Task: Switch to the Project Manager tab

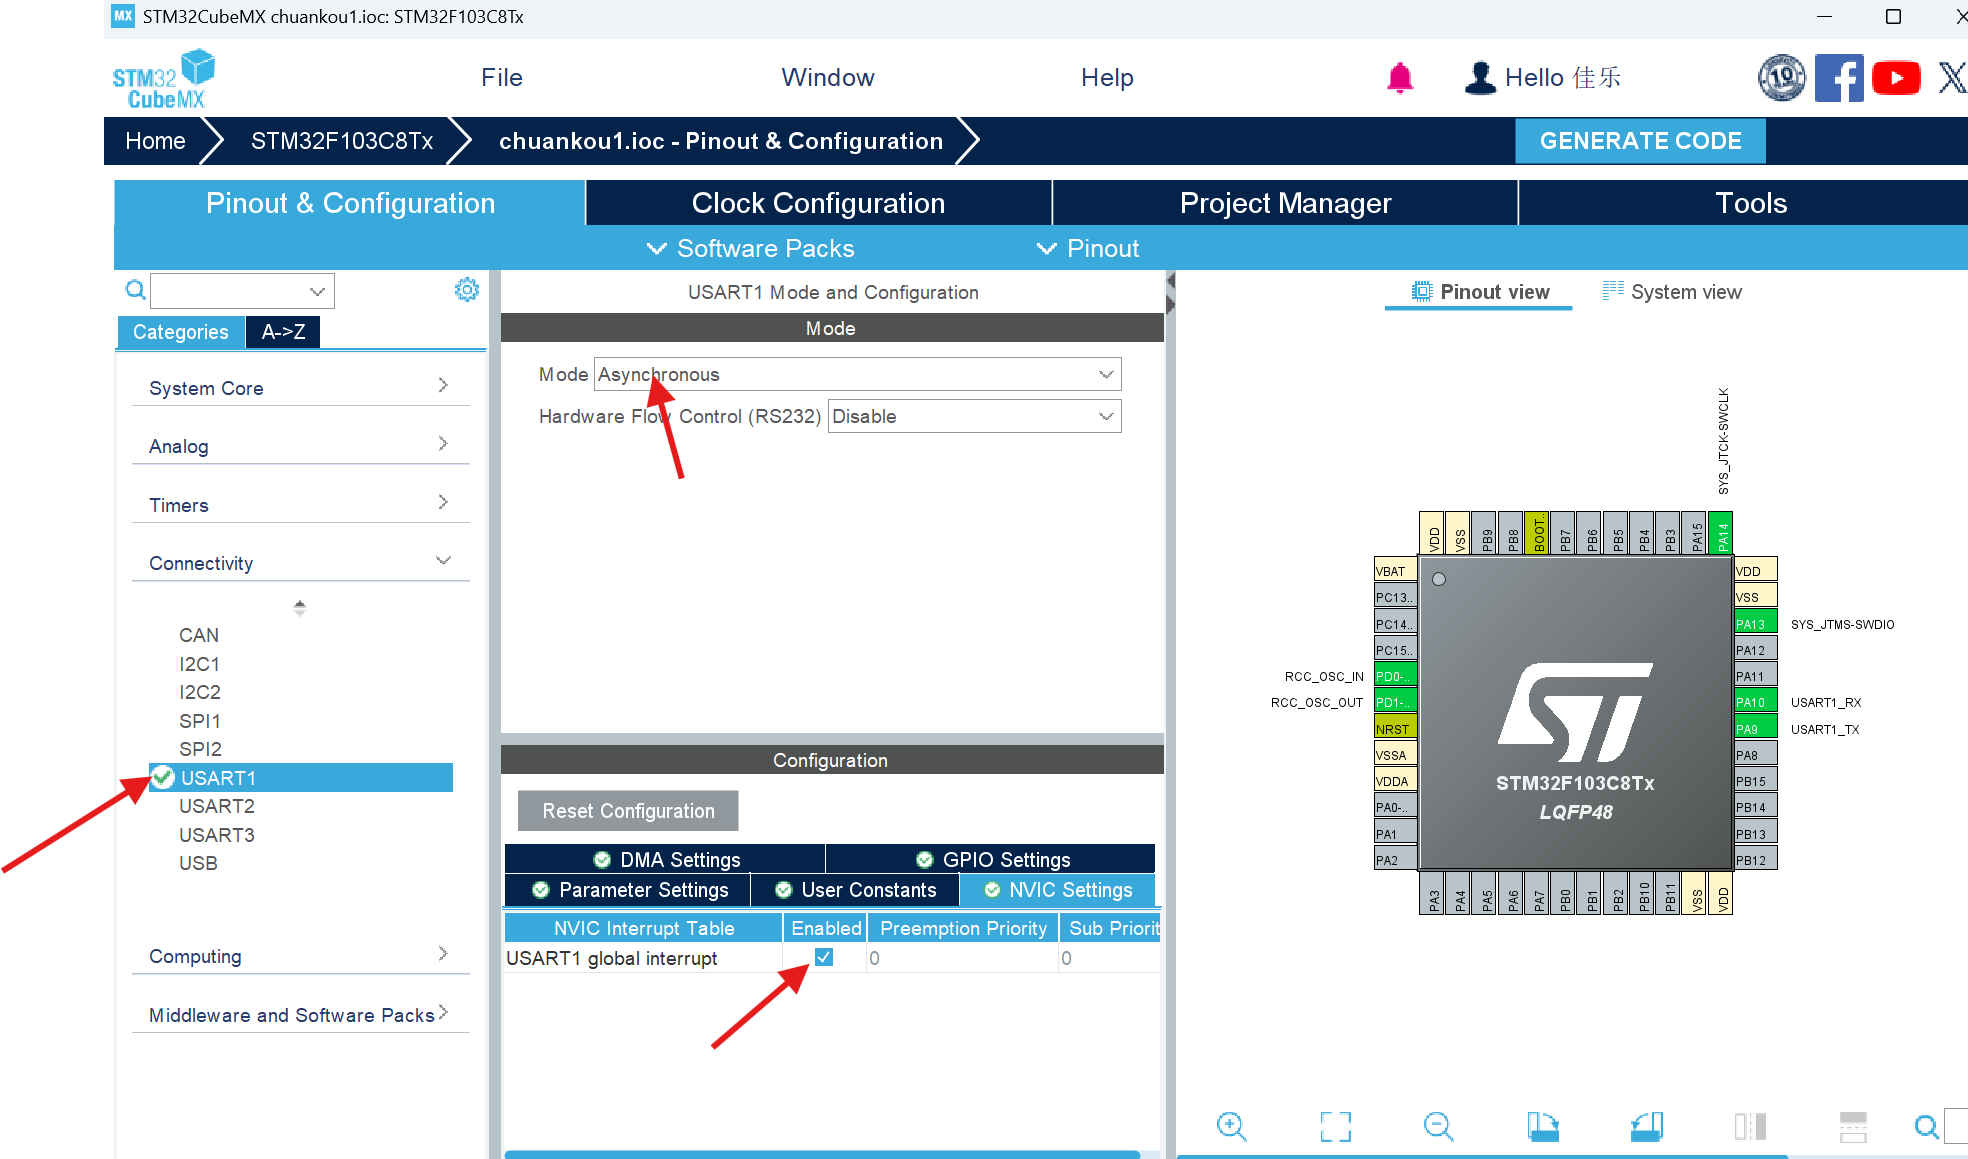Action: pyautogui.click(x=1285, y=203)
